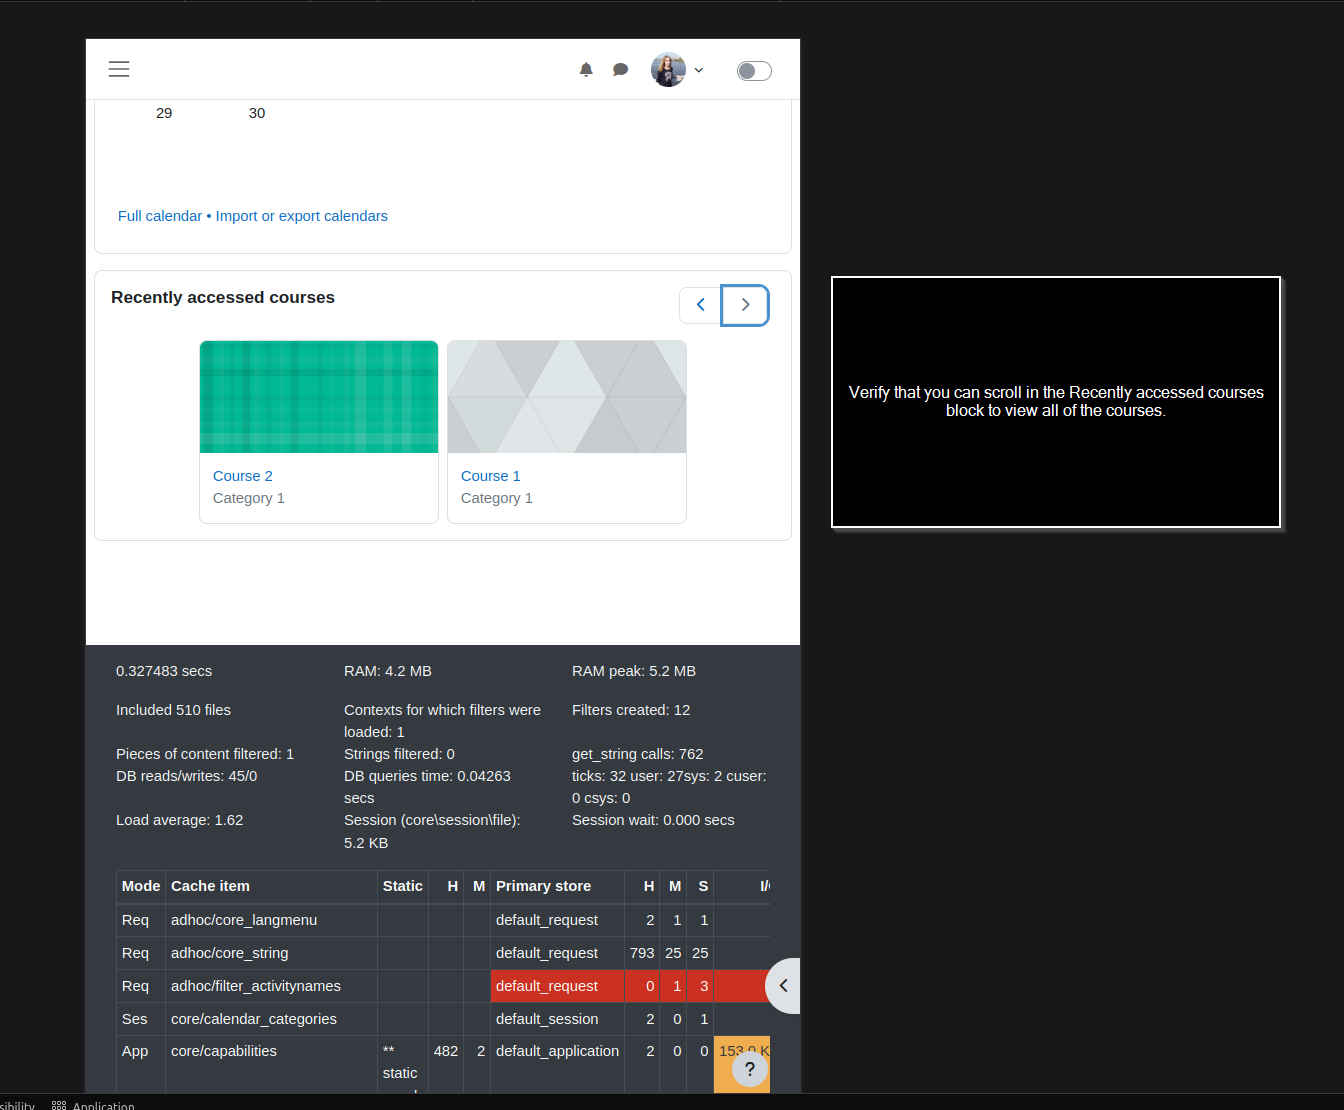The image size is (1344, 1110).
Task: Click the Mode column header
Action: pyautogui.click(x=141, y=886)
